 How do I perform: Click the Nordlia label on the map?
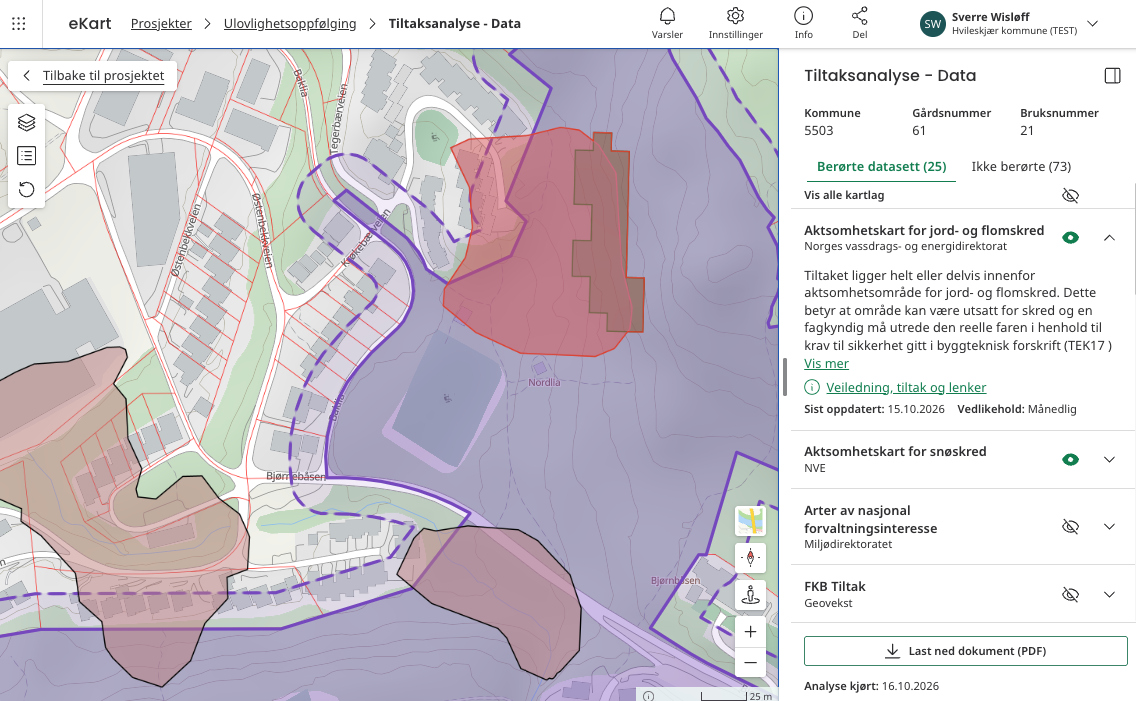pos(543,382)
